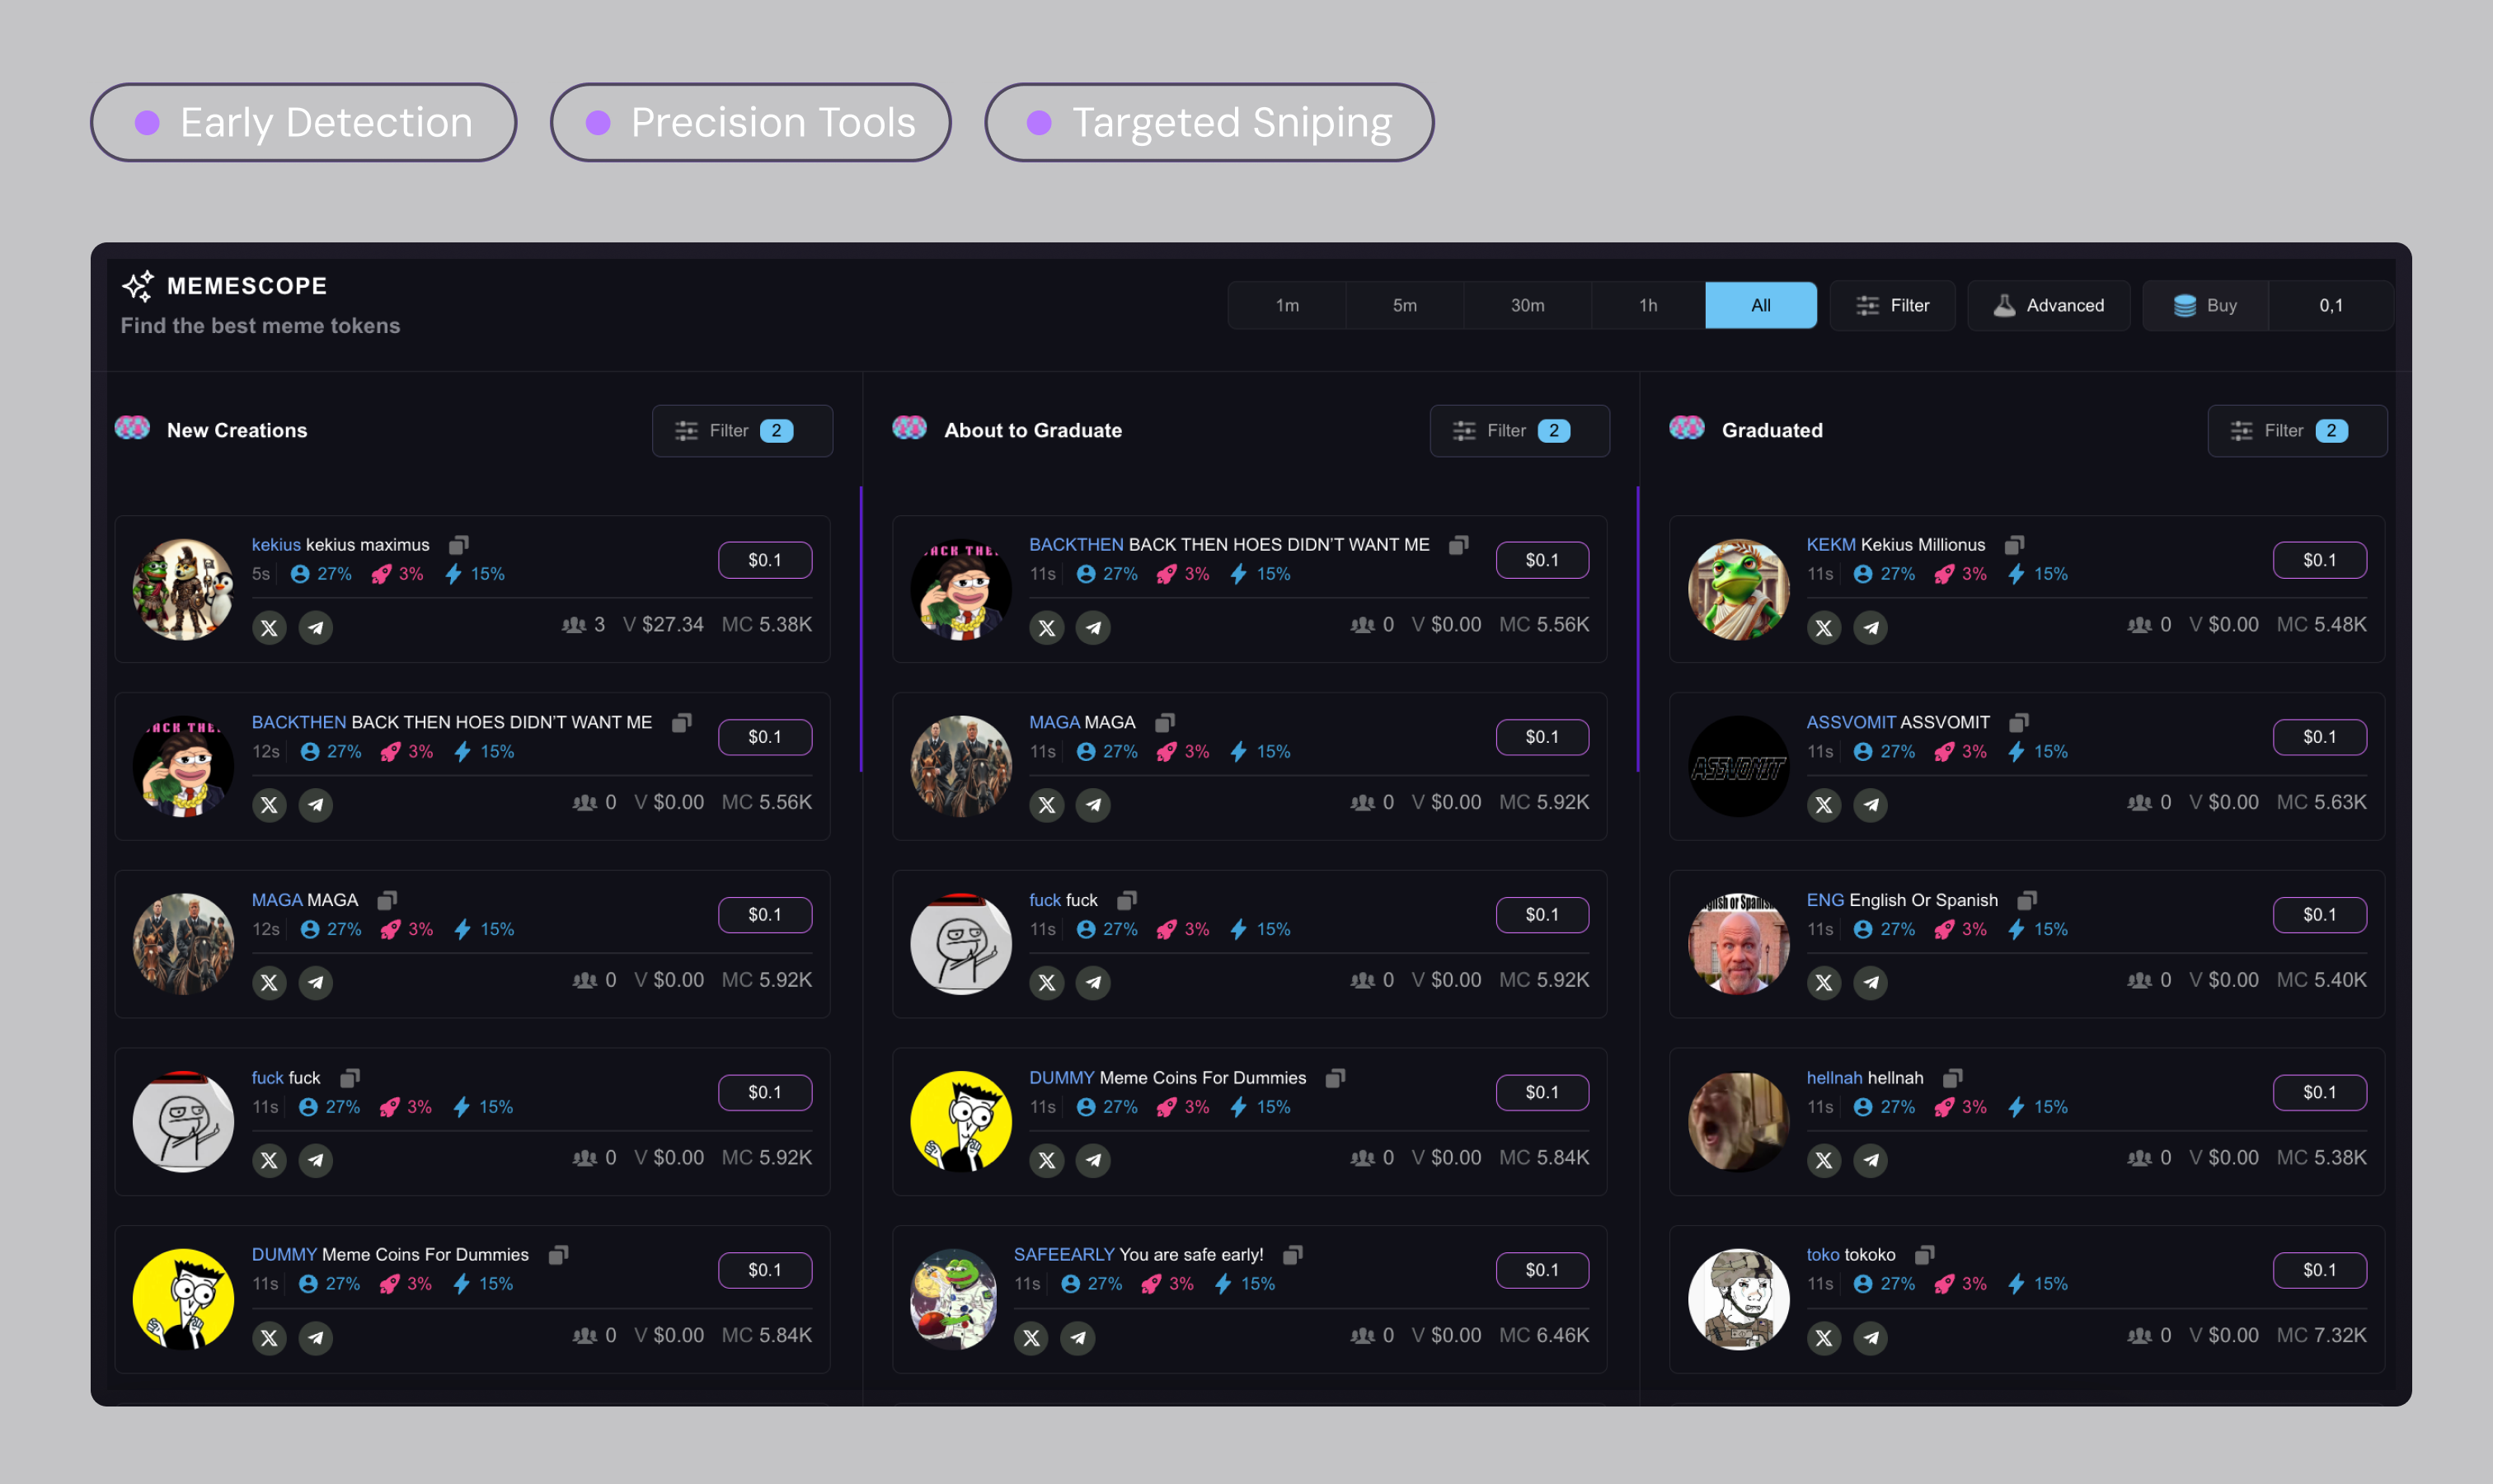Open New Creations column filter

[742, 431]
